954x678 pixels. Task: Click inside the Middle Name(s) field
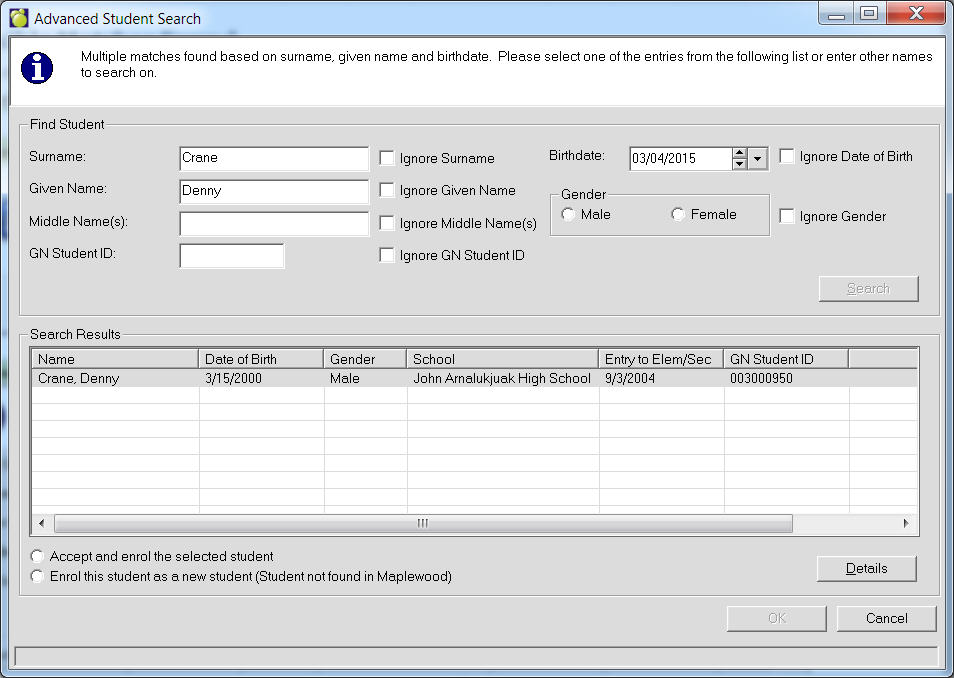click(x=274, y=223)
